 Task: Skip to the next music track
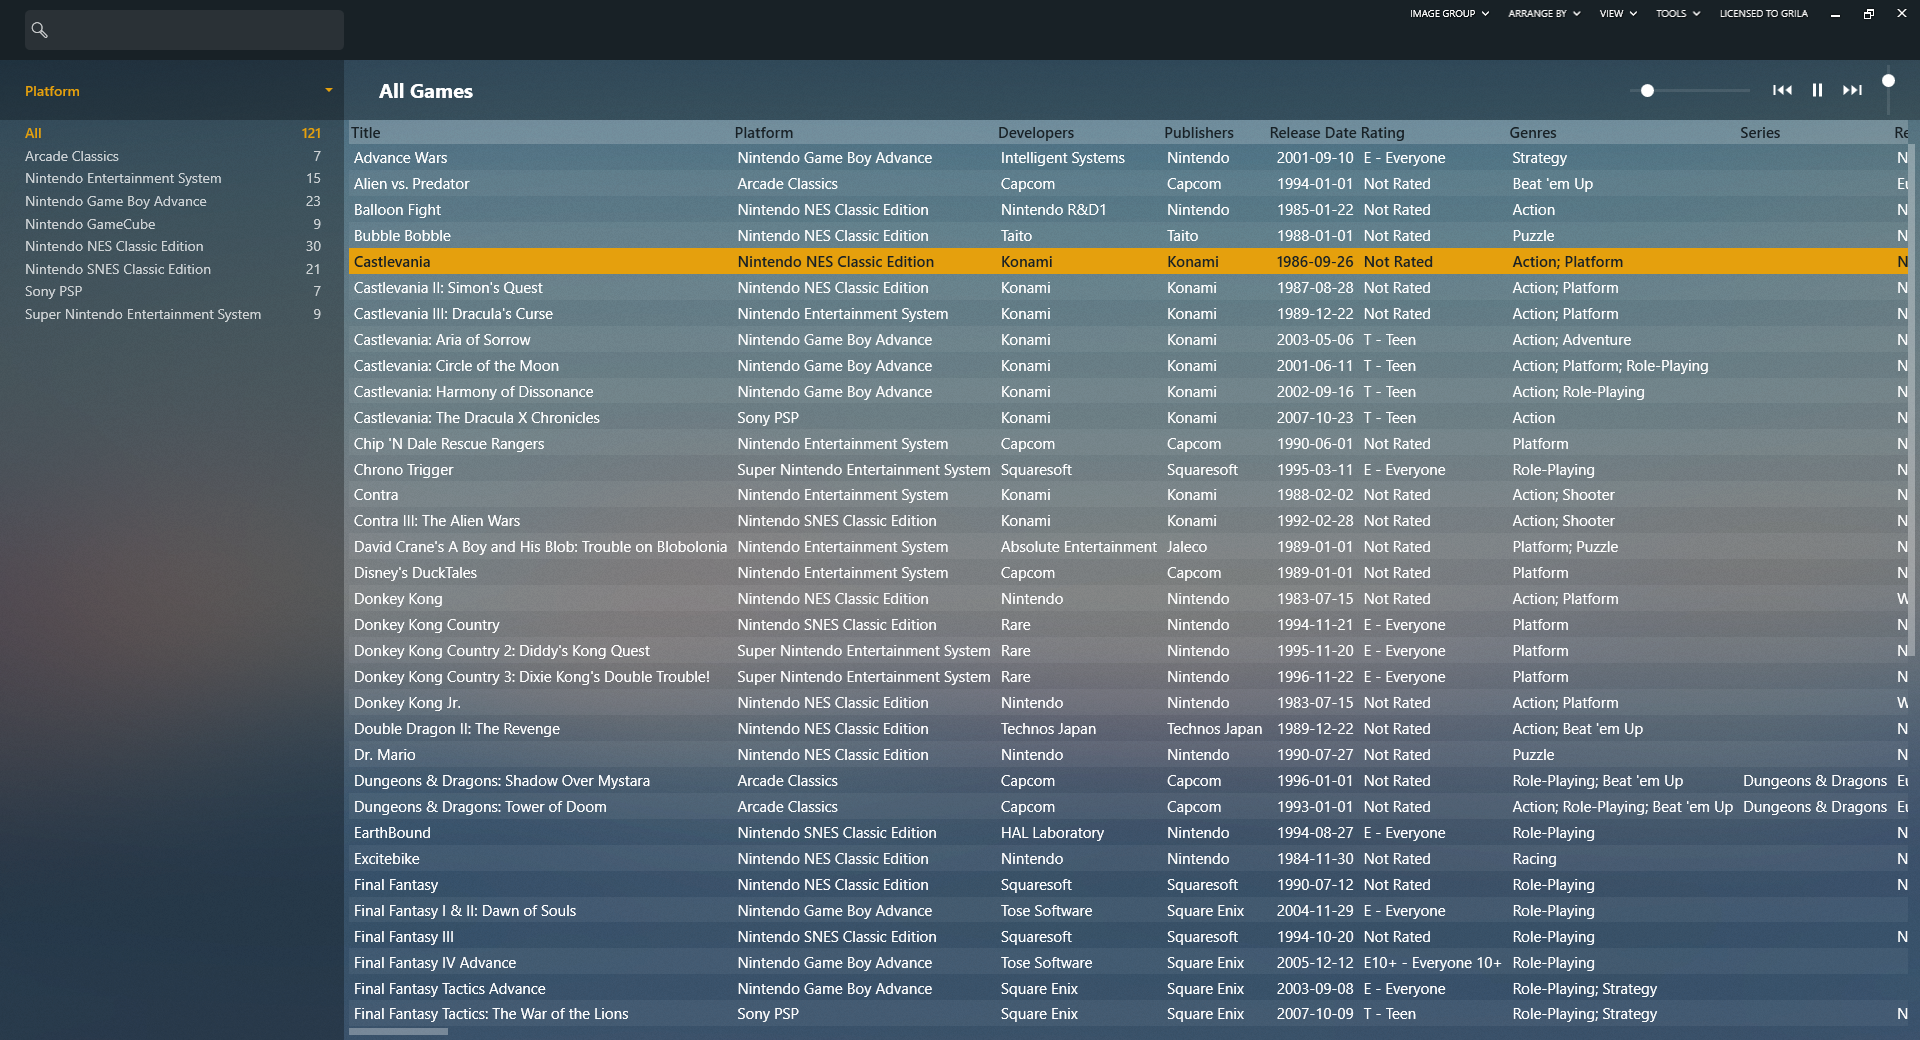point(1852,90)
